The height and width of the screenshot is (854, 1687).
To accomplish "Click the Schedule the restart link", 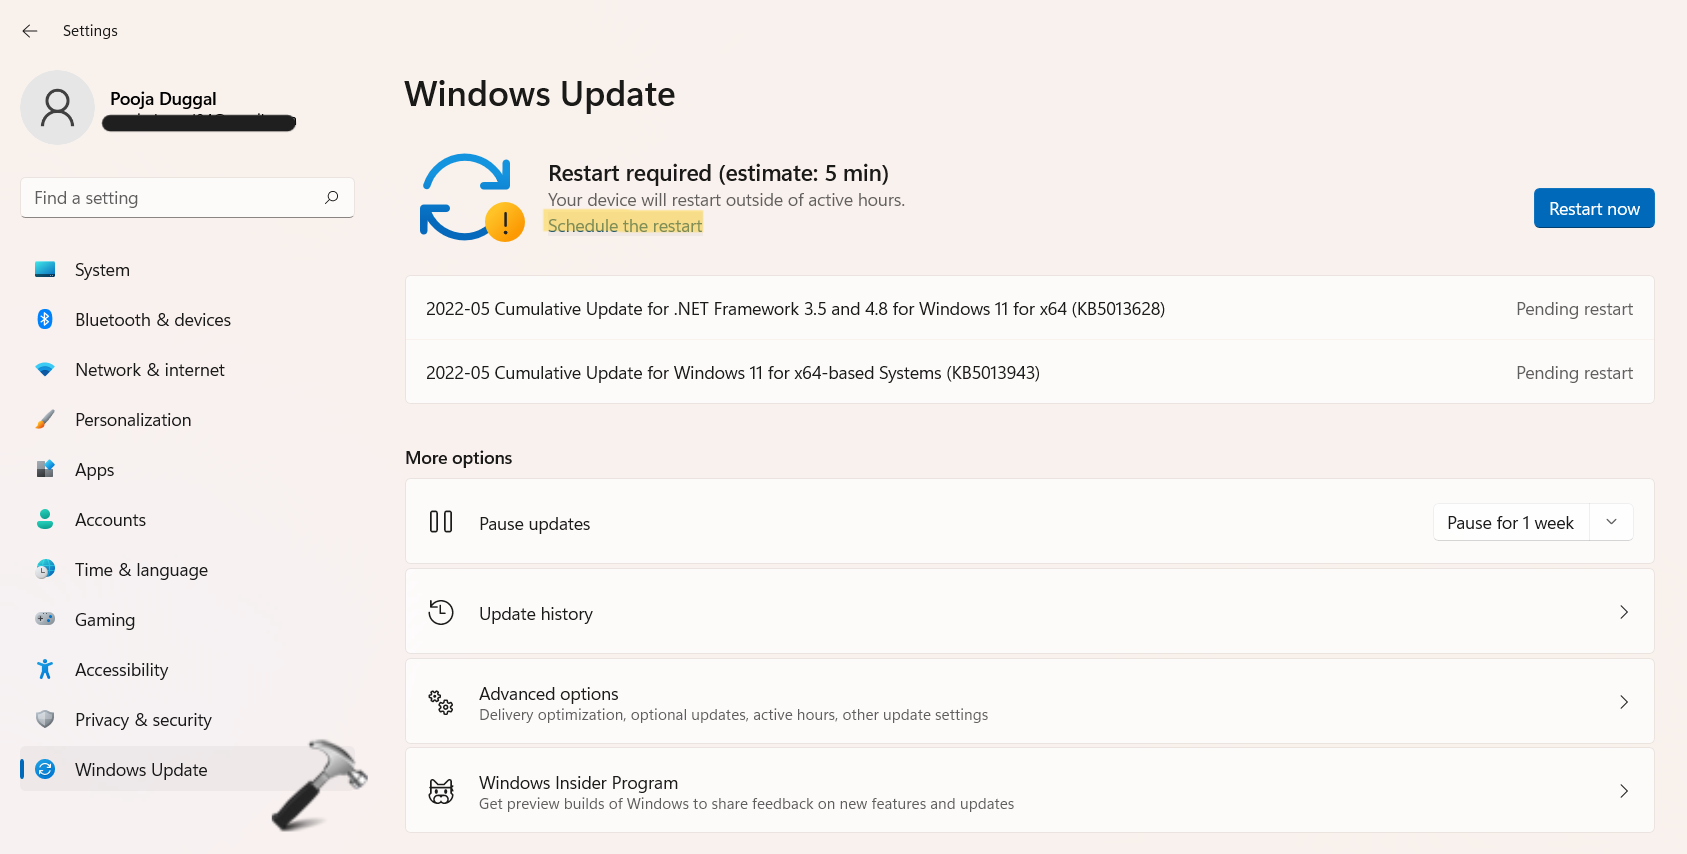I will pos(625,226).
